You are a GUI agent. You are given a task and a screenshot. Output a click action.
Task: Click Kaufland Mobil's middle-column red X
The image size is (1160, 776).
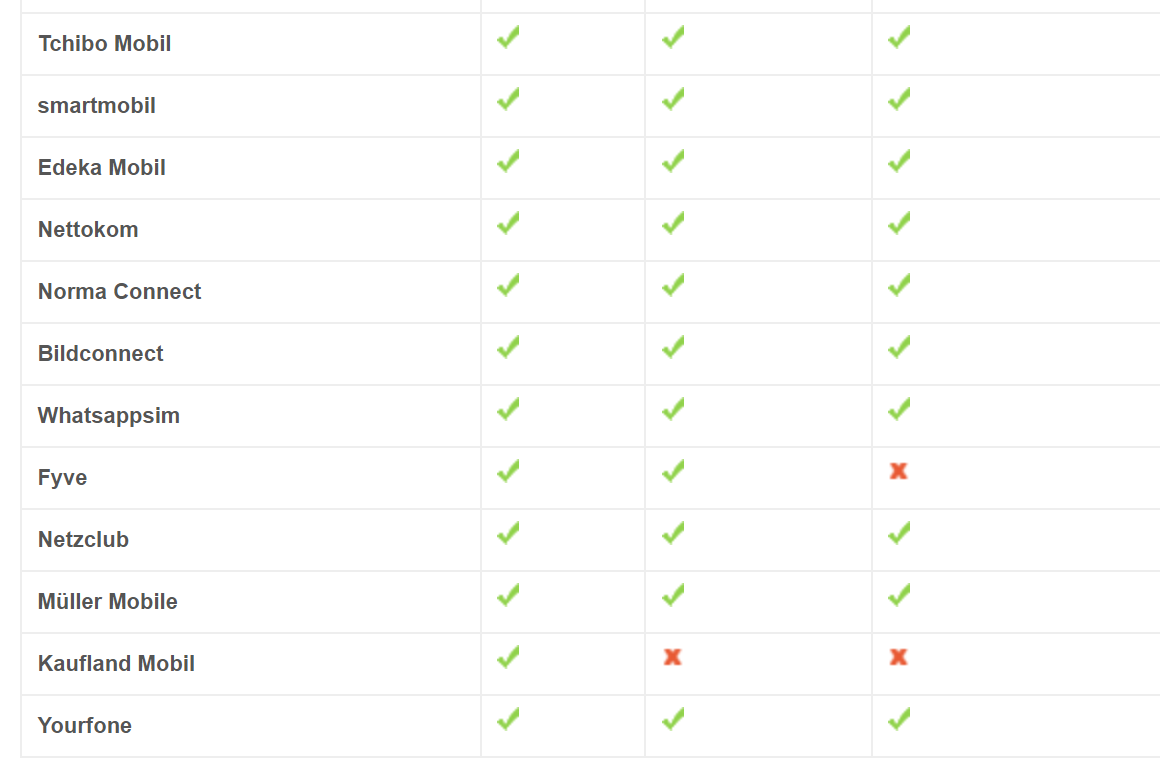(x=672, y=656)
